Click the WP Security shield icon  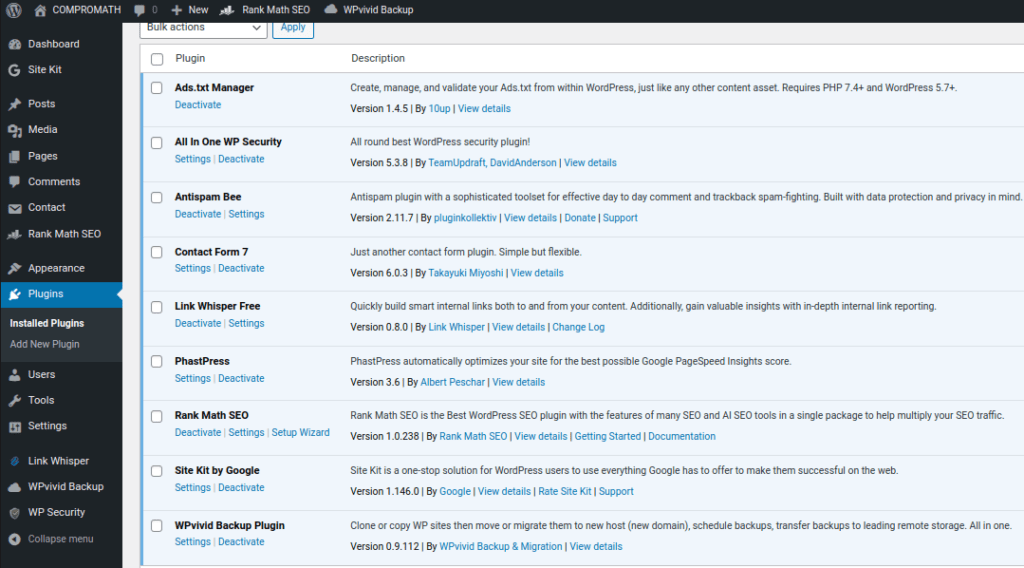pyautogui.click(x=14, y=513)
